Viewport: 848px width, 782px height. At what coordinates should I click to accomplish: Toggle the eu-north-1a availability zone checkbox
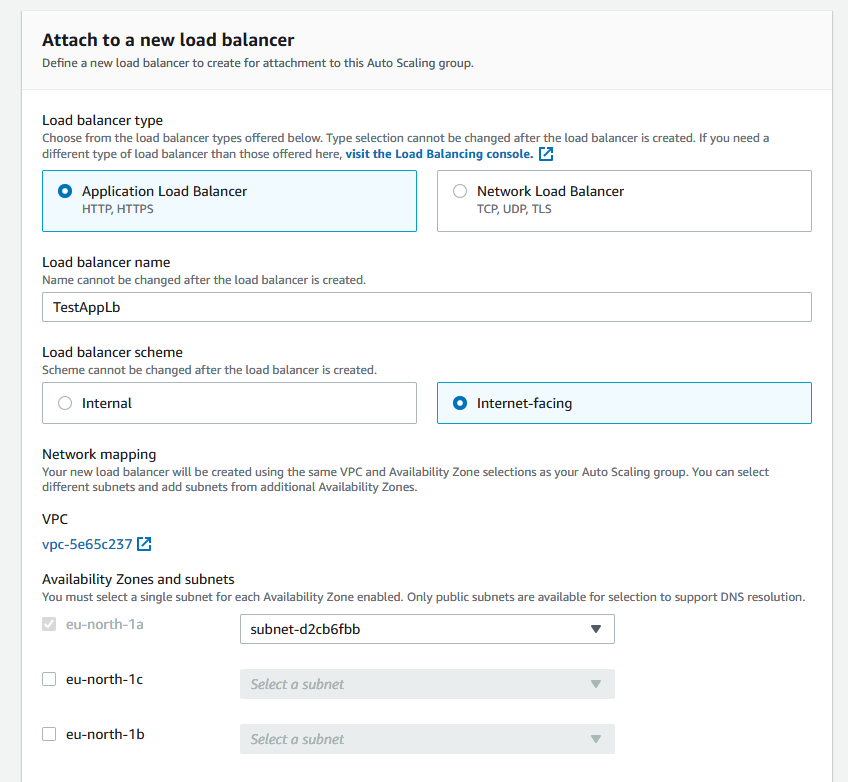49,624
